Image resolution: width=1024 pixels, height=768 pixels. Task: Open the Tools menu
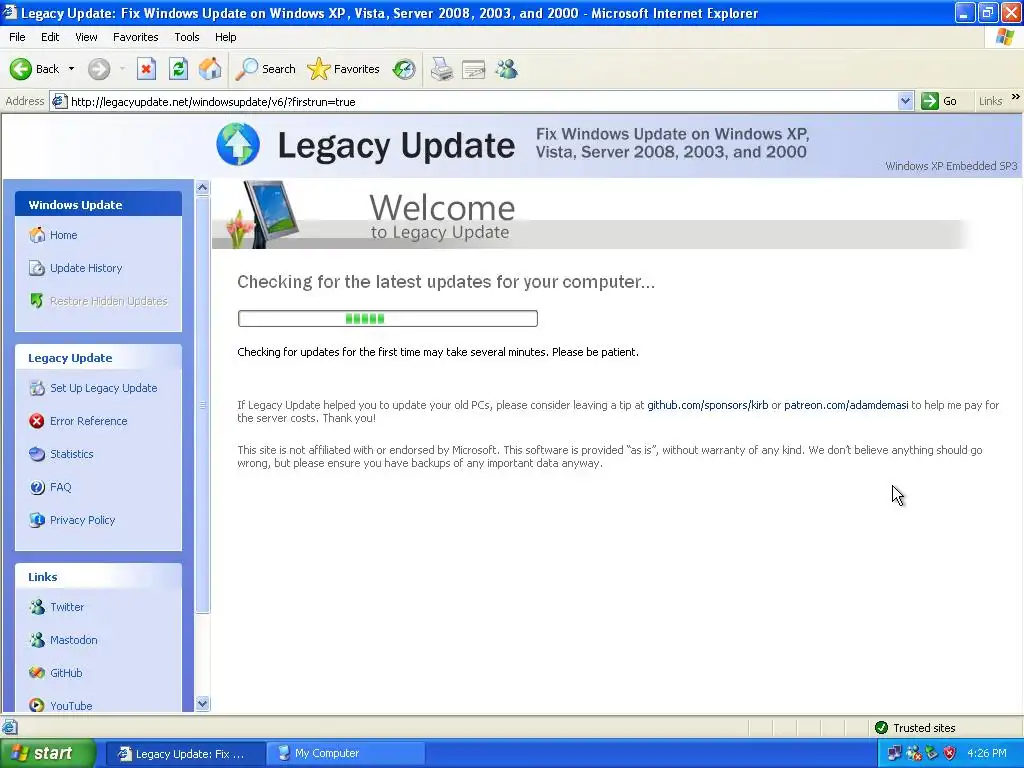[187, 37]
